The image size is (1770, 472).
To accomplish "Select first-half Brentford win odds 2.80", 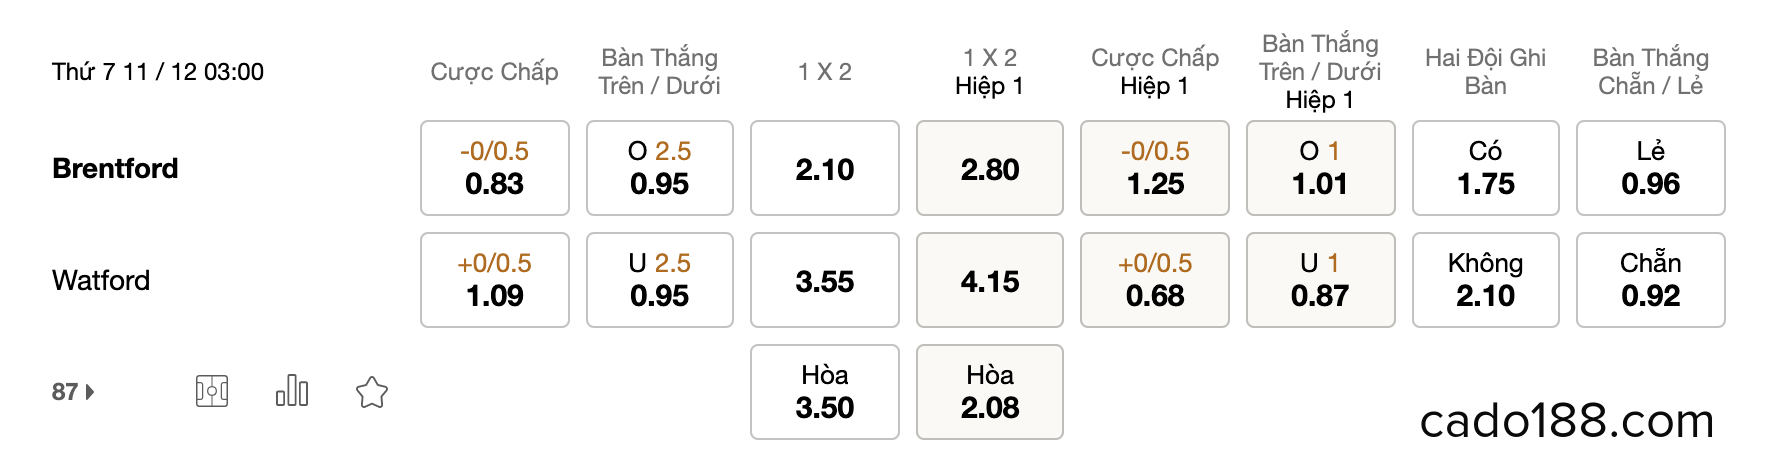I will [x=990, y=168].
